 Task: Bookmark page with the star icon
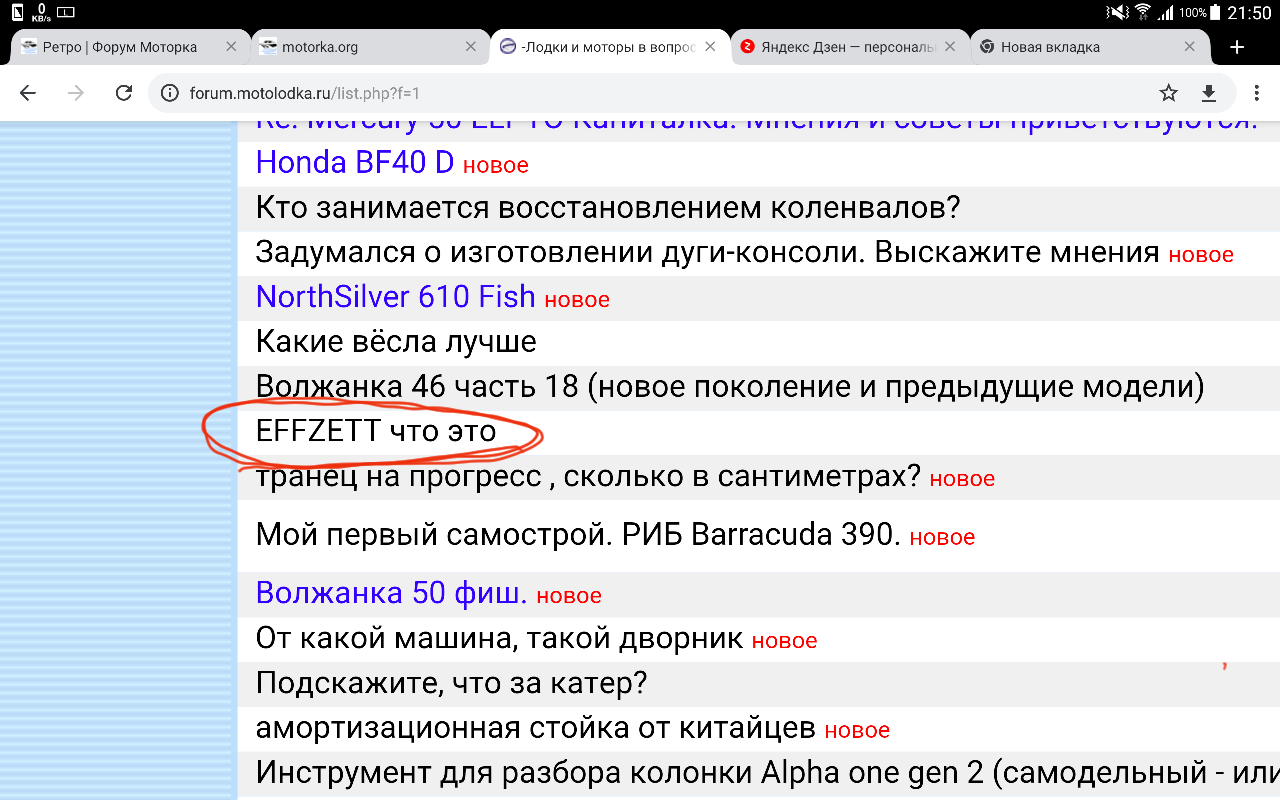tap(1168, 93)
